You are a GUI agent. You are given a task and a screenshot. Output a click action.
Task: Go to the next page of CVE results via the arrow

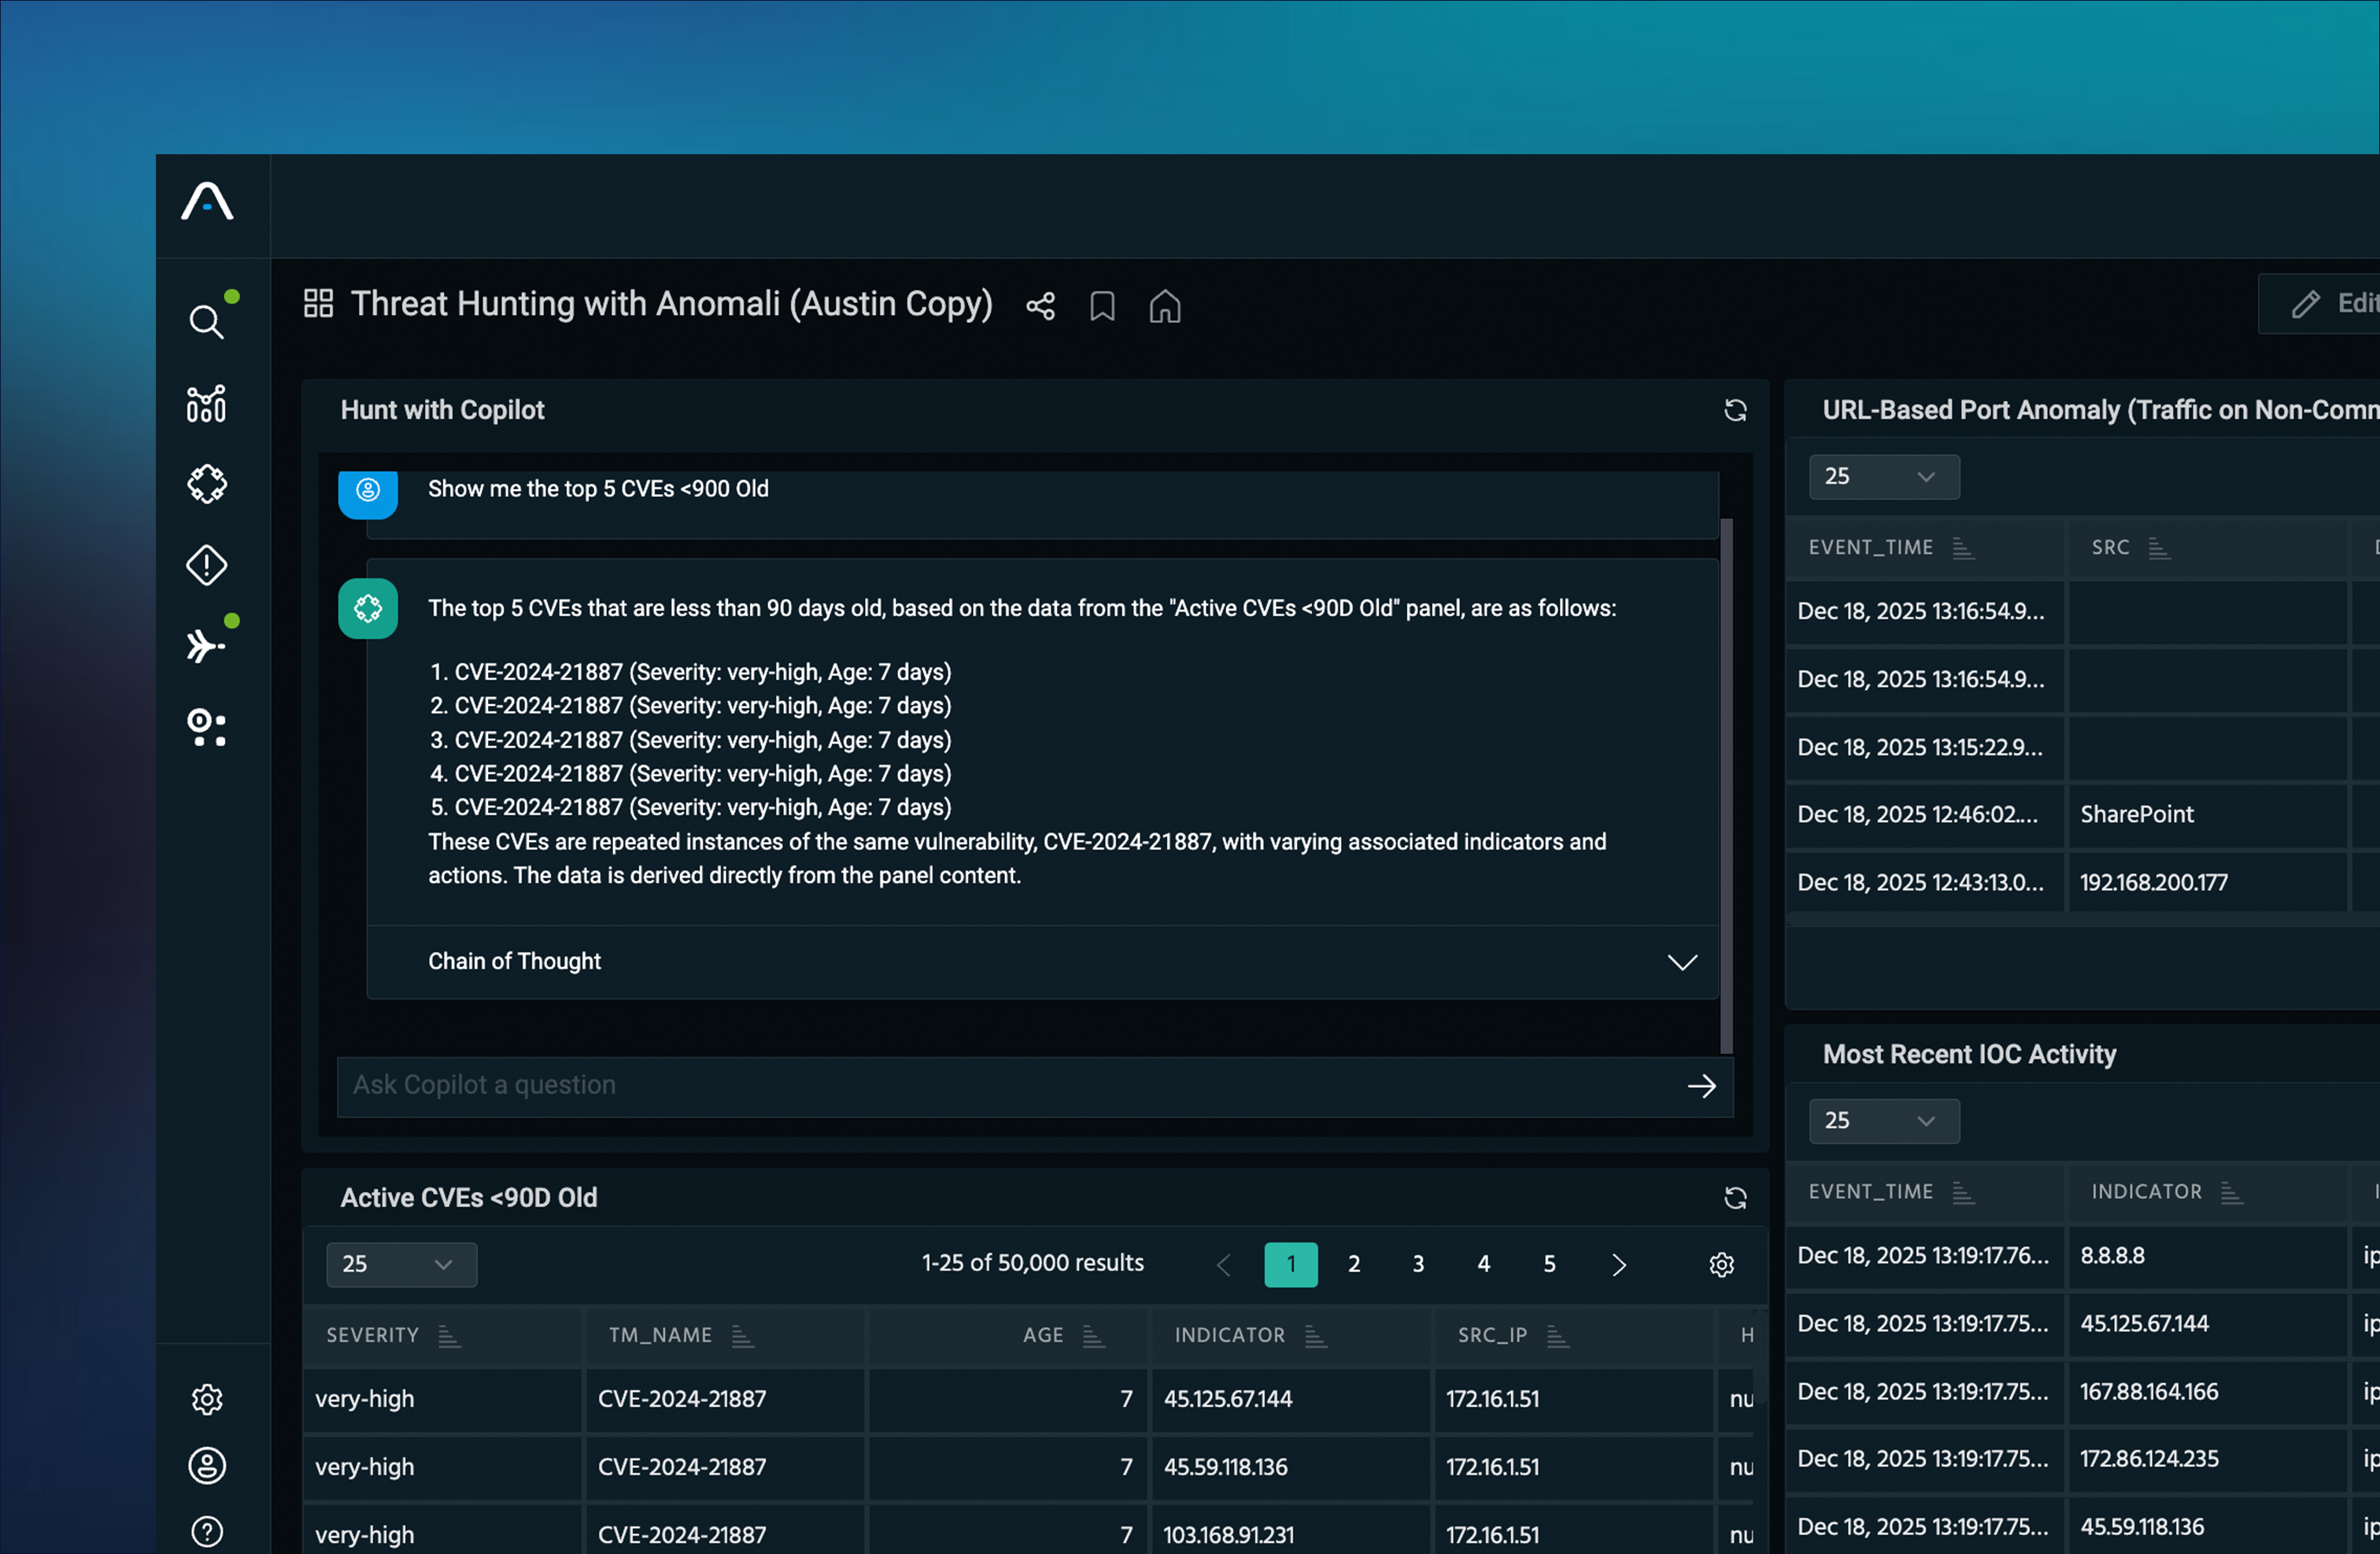point(1618,1265)
